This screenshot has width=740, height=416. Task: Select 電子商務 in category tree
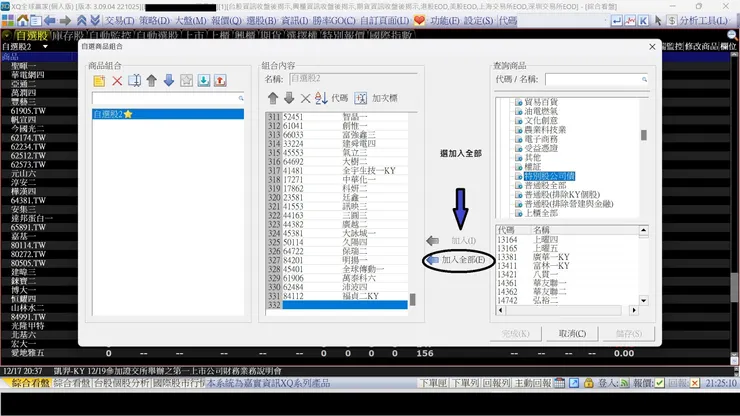click(541, 139)
